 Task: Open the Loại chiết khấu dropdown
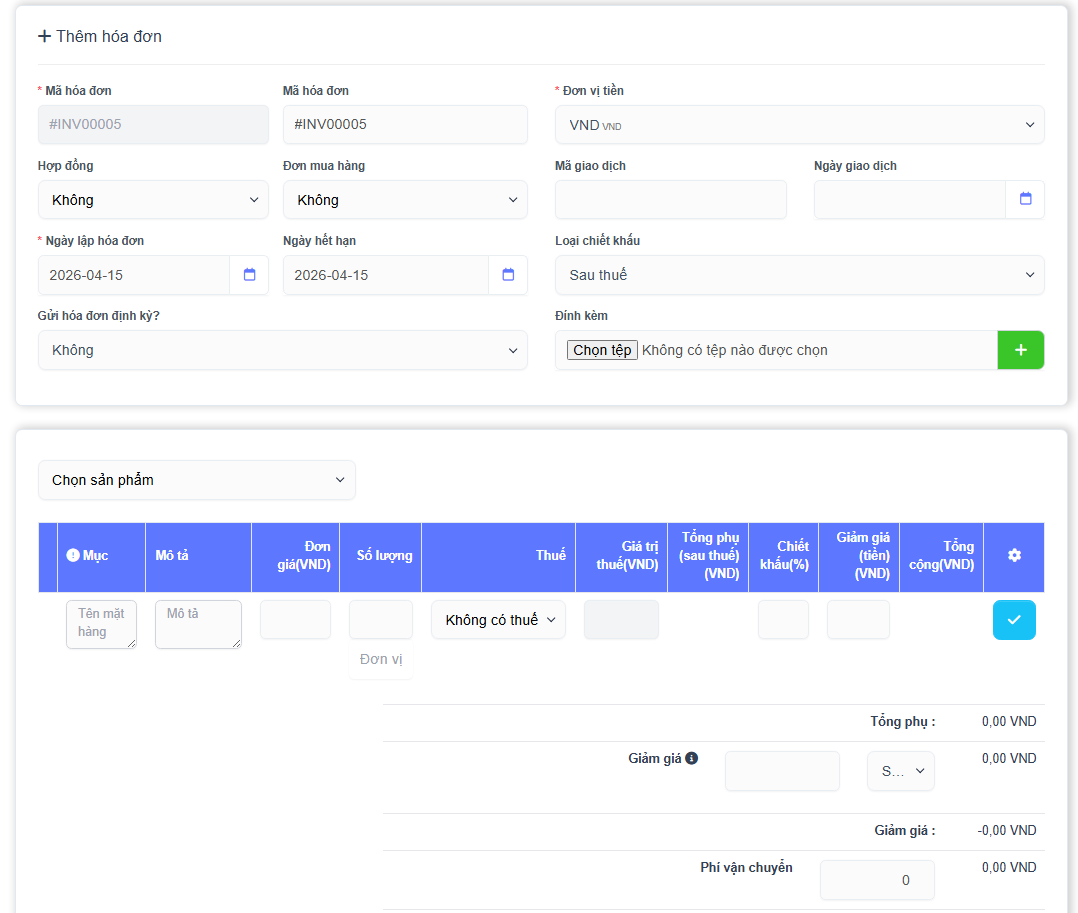(x=799, y=275)
